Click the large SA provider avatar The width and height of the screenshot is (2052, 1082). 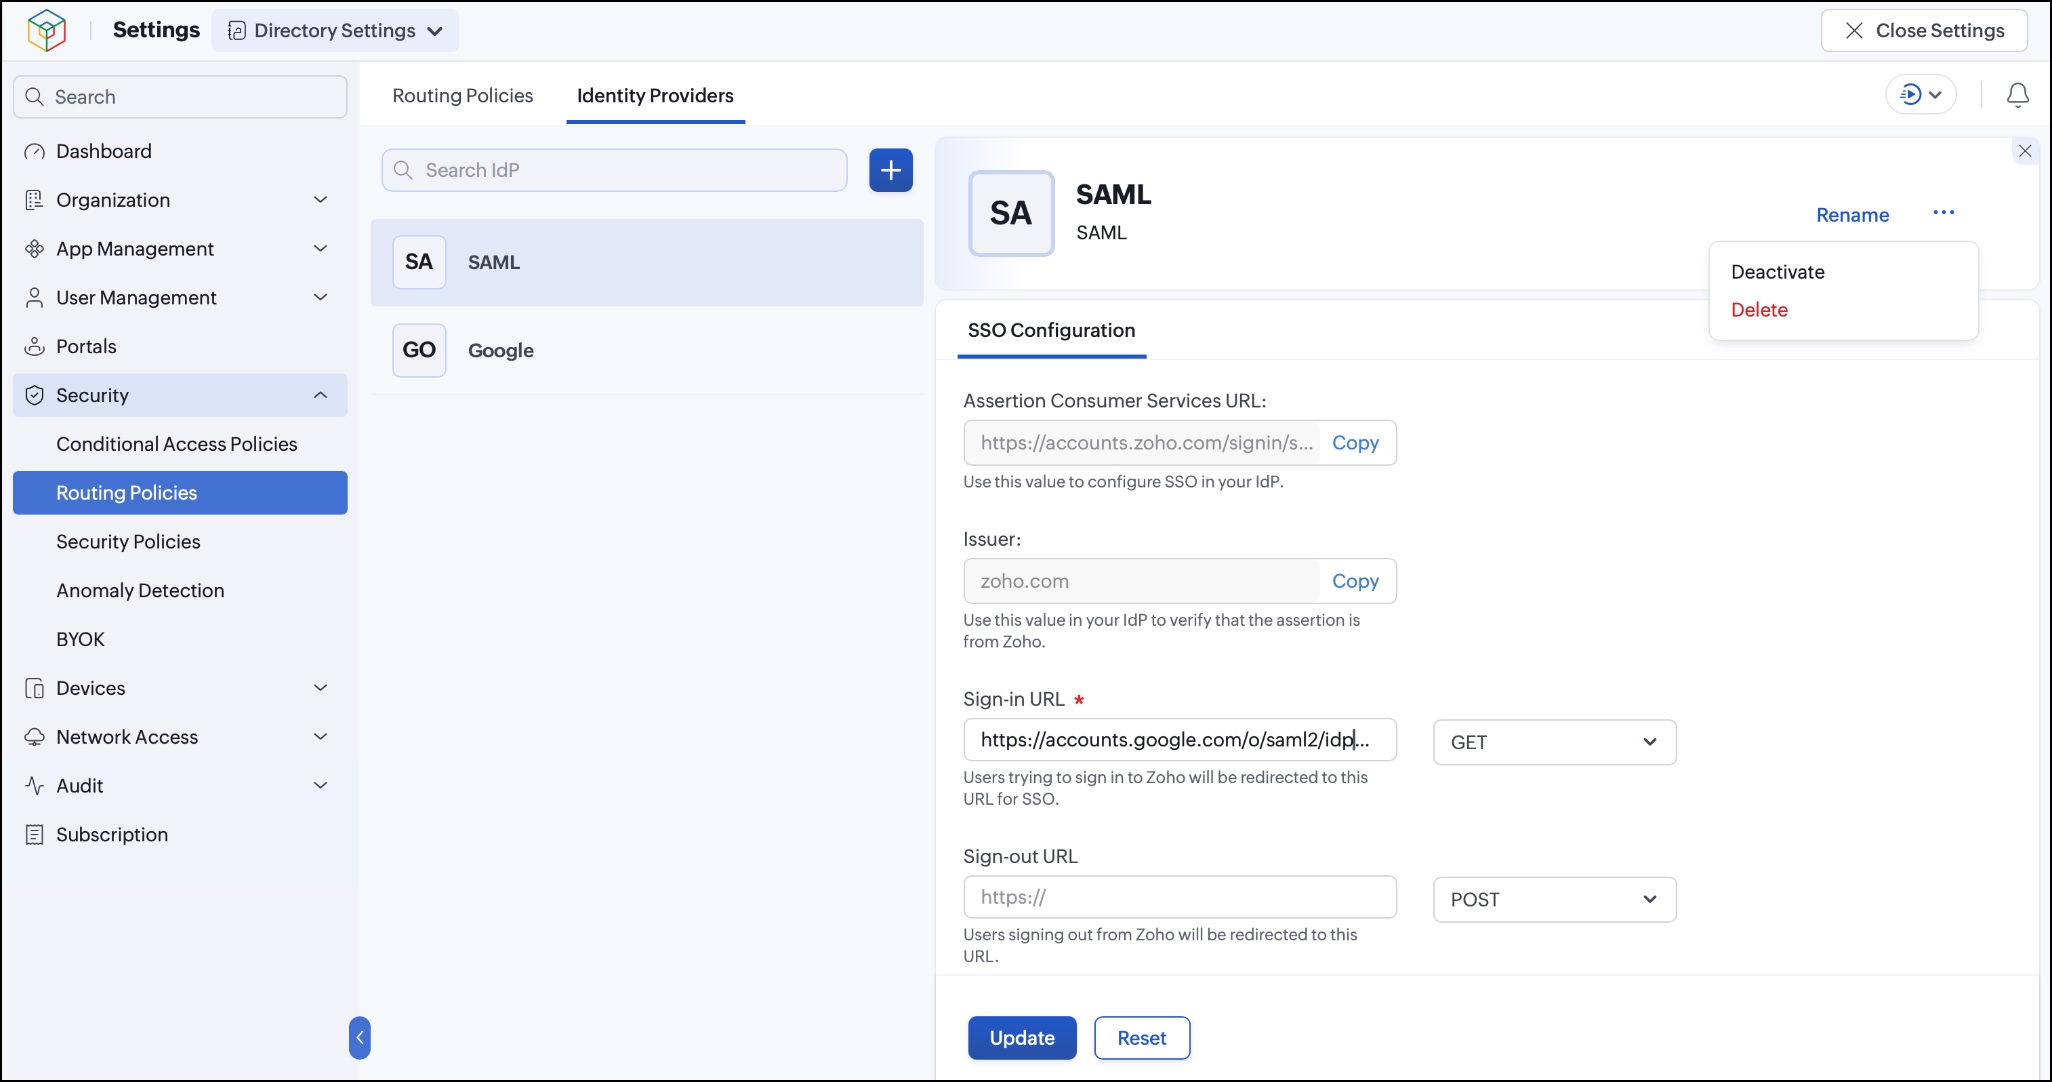1011,213
